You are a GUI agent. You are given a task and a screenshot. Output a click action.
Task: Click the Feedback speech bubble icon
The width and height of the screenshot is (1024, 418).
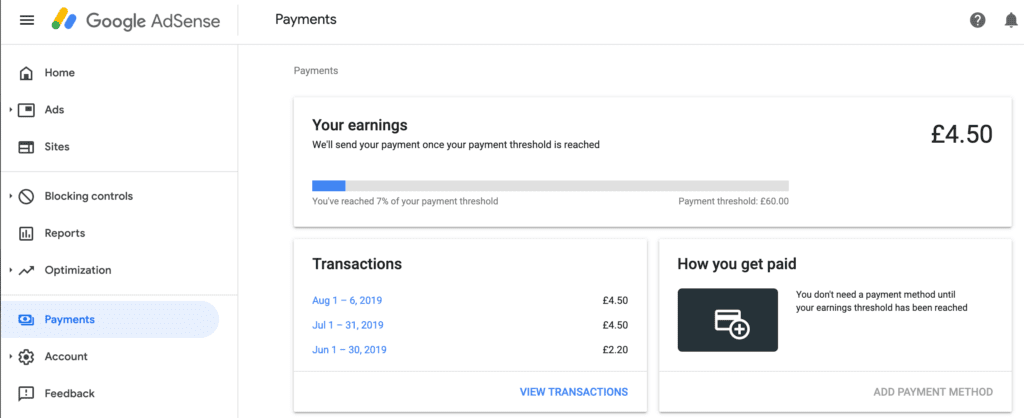[26, 394]
